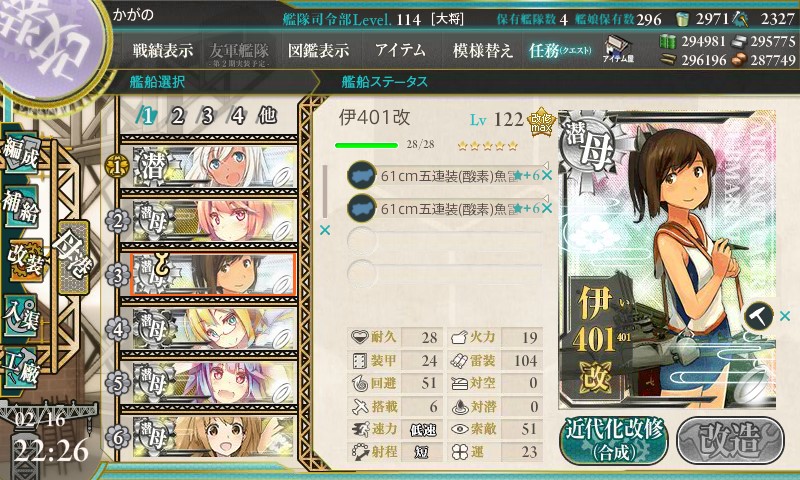Screen dimensions: 800x480
Task: Open the 編成 (Organize) side icon
Action: (x=21, y=153)
